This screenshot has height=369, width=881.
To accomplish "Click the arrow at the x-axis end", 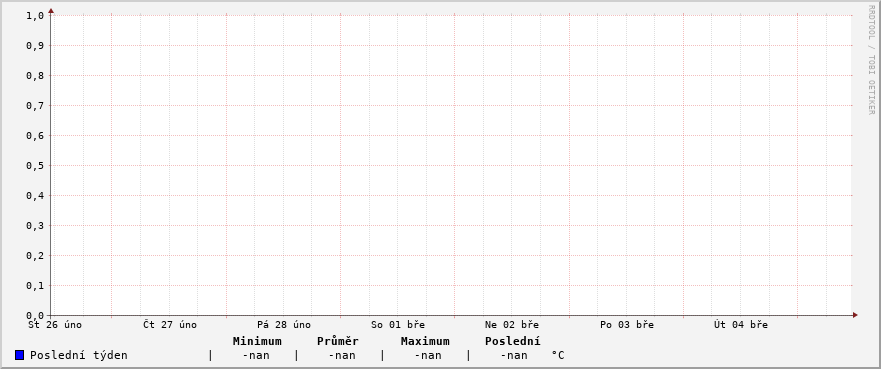I will pos(855,315).
